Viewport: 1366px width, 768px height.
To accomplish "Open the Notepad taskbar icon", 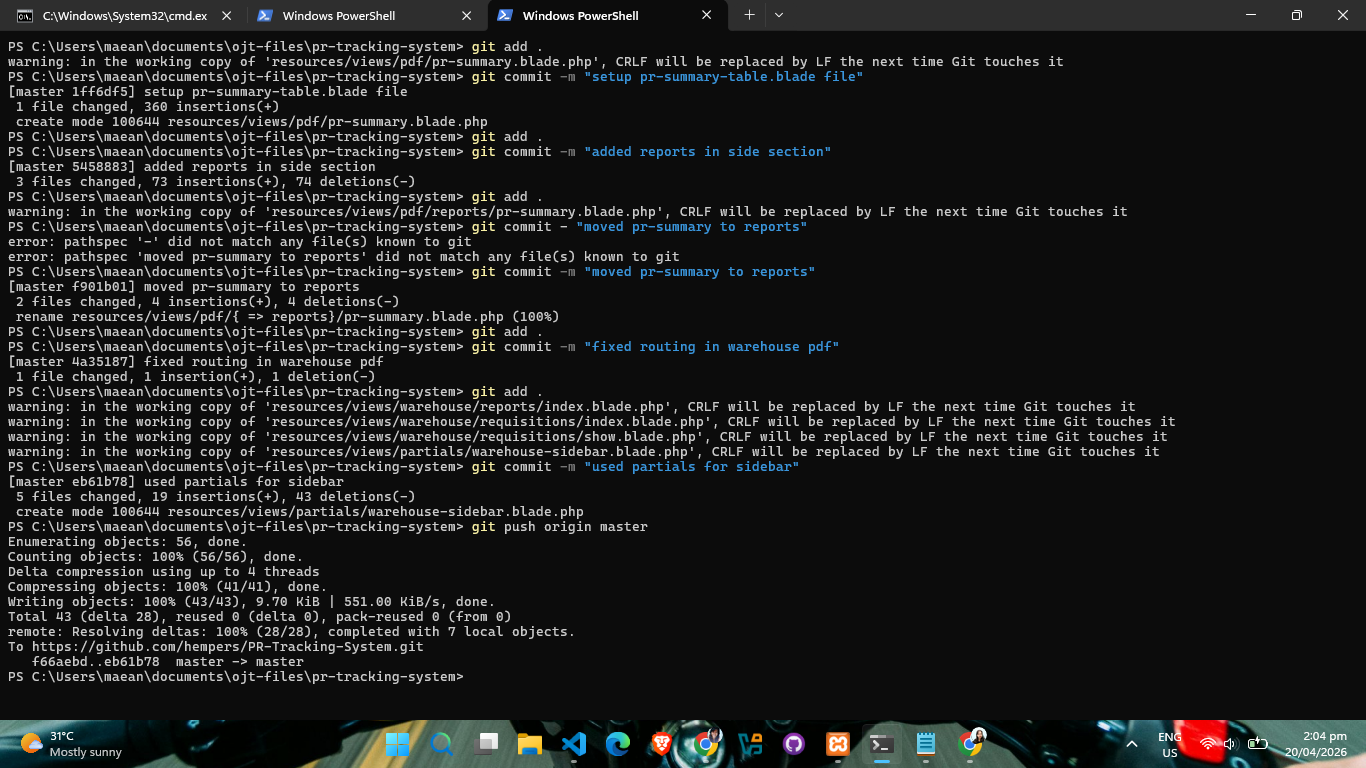I will (926, 744).
